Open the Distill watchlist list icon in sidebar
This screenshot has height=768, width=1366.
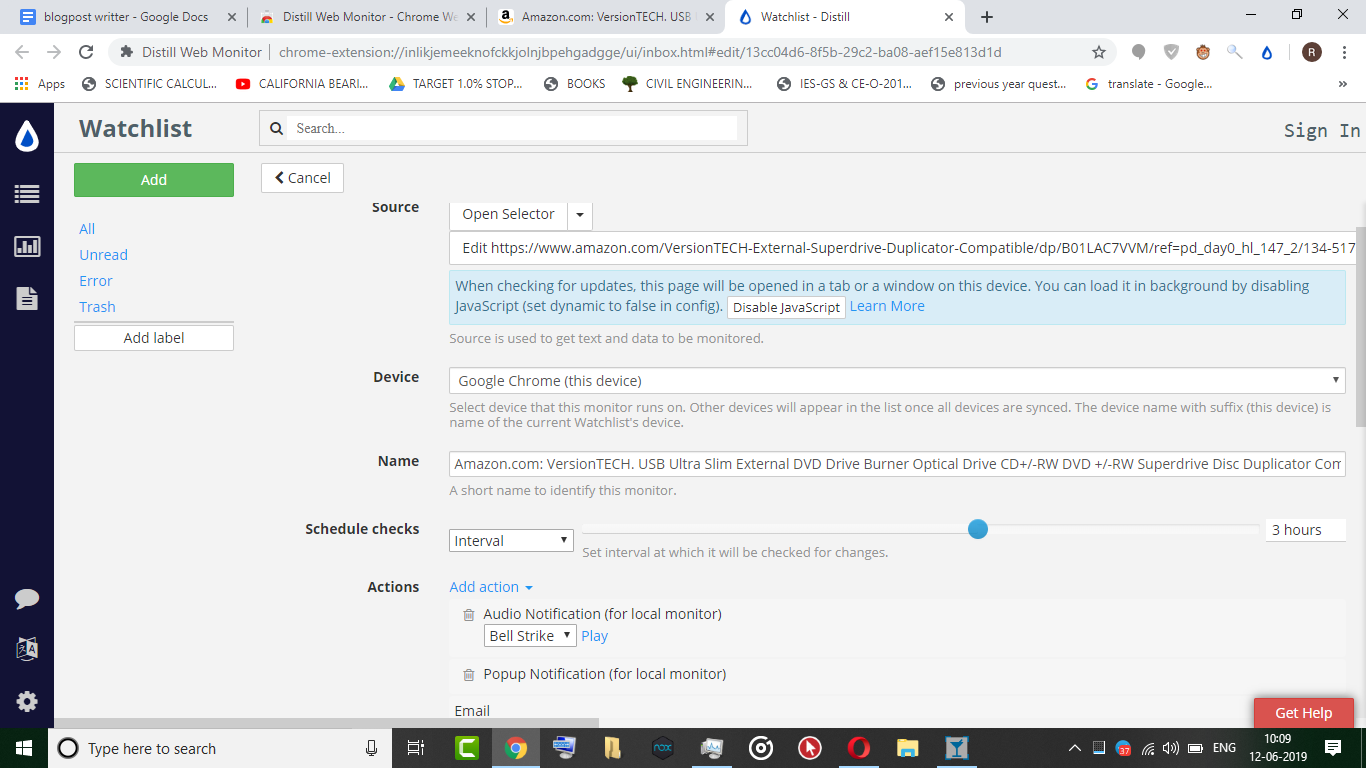27,195
